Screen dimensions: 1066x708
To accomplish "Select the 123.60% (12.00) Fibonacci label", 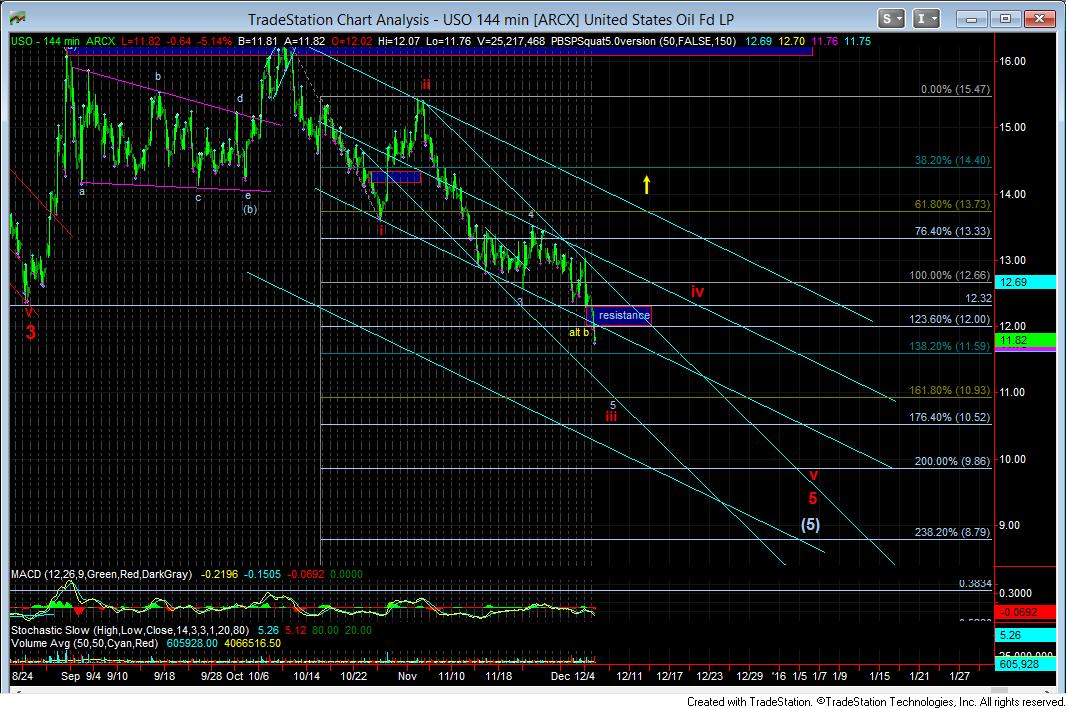I will click(950, 320).
